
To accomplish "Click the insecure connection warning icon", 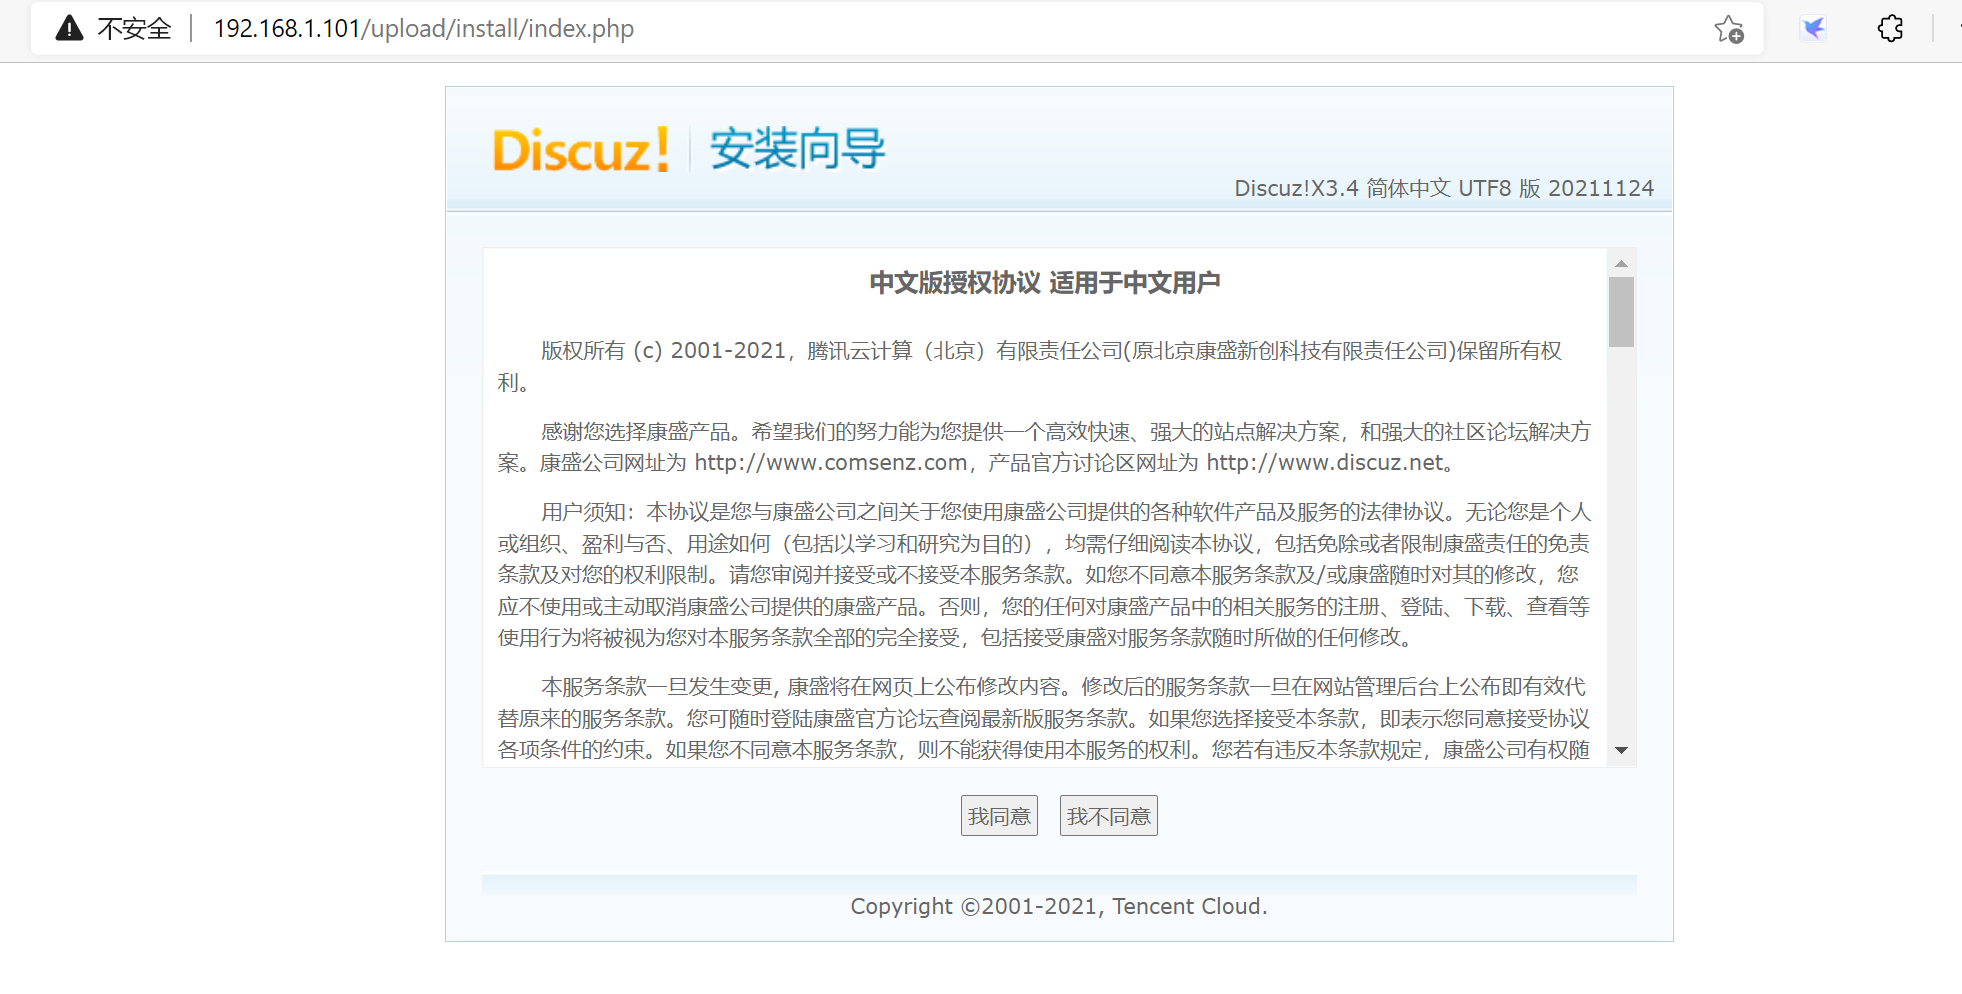I will pos(69,28).
